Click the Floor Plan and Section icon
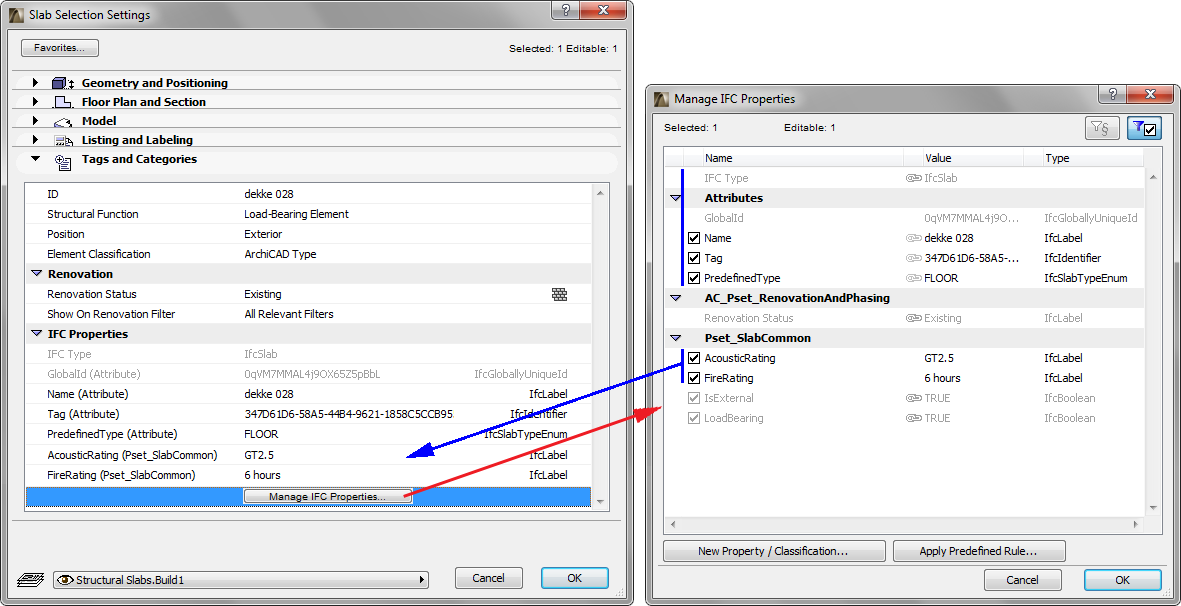Image resolution: width=1181 pixels, height=606 pixels. click(63, 102)
